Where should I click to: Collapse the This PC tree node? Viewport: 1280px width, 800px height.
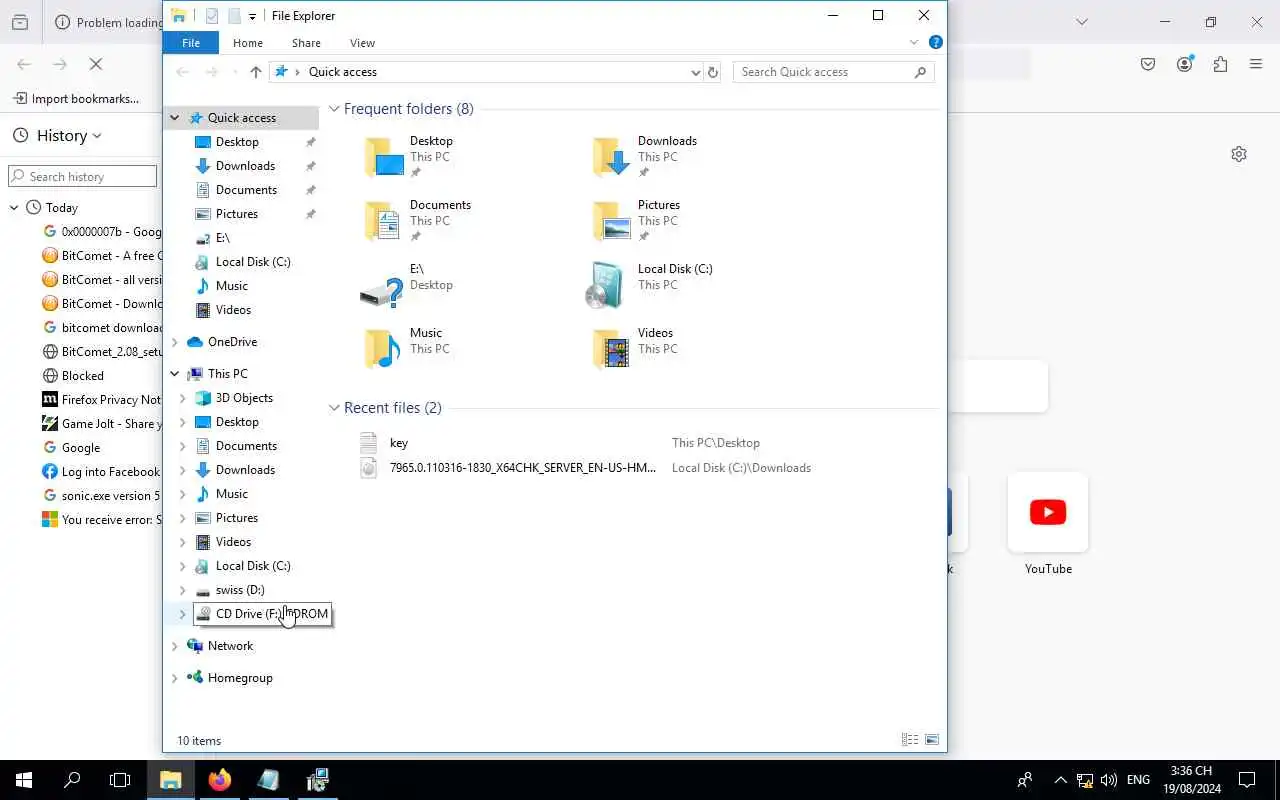(x=175, y=374)
